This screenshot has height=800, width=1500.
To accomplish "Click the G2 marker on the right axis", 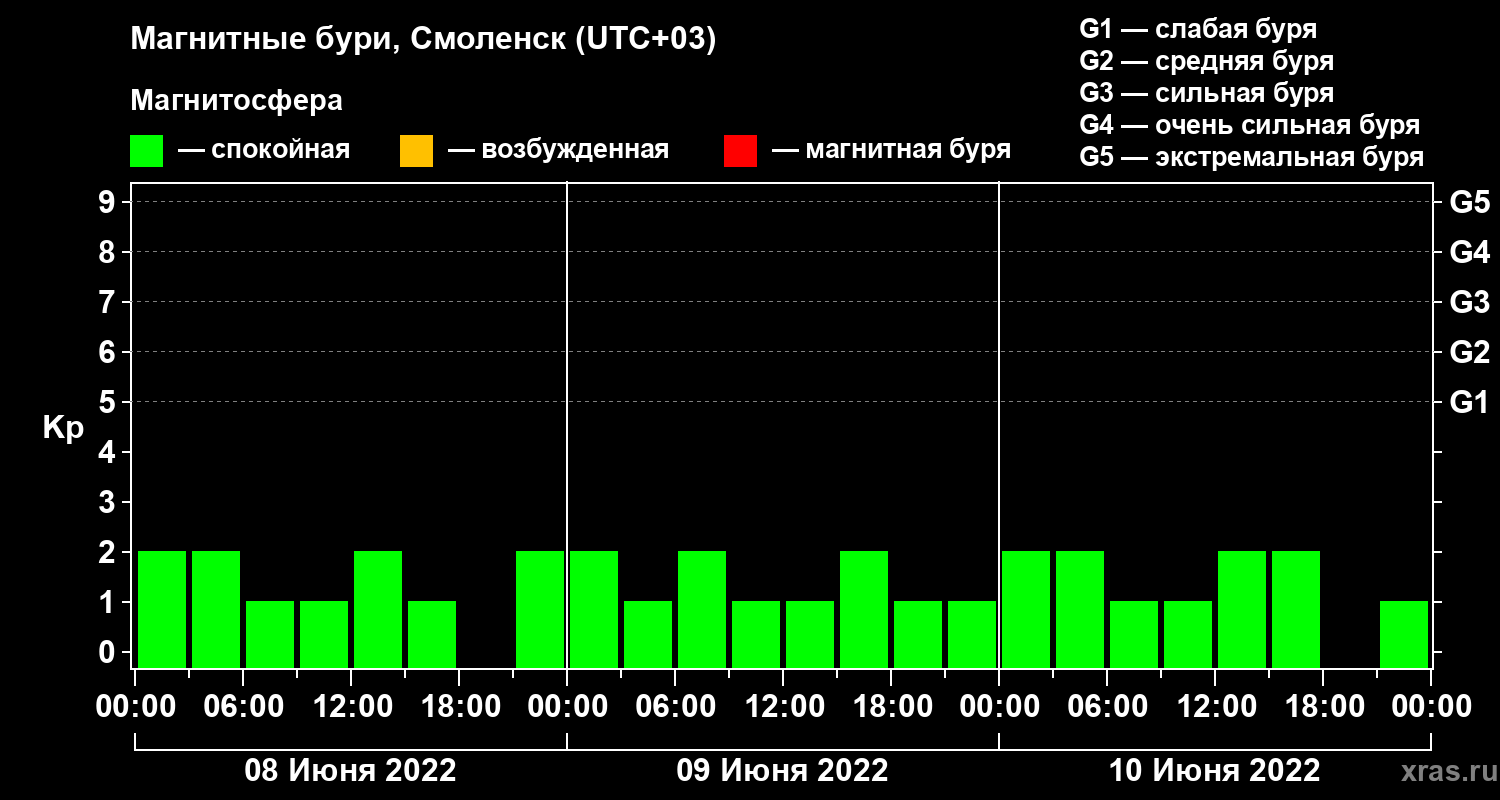I will (1469, 352).
